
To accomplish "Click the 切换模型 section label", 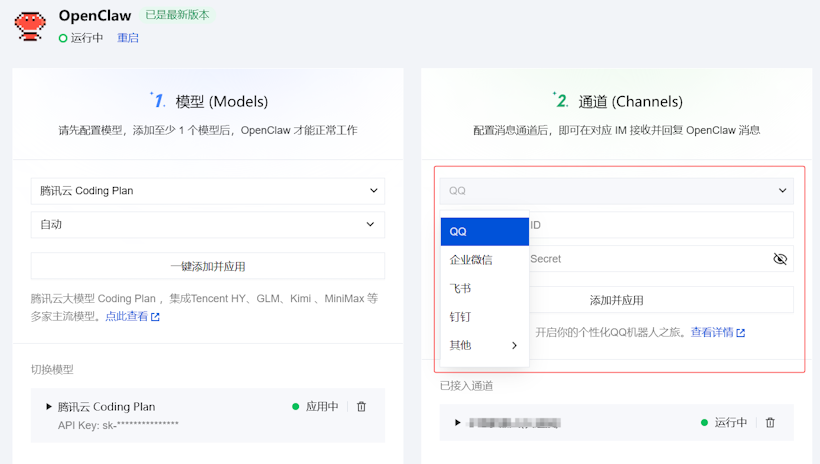I will tap(52, 369).
